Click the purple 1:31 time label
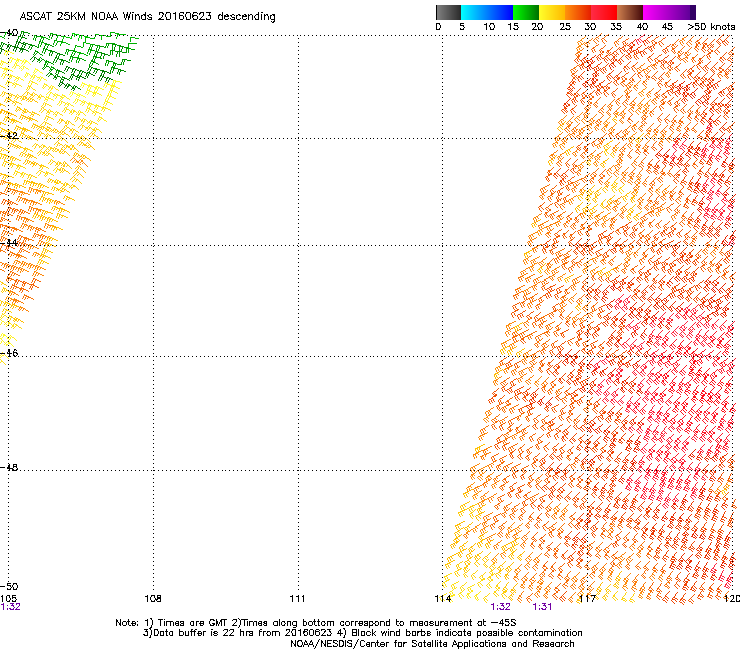 click(542, 607)
